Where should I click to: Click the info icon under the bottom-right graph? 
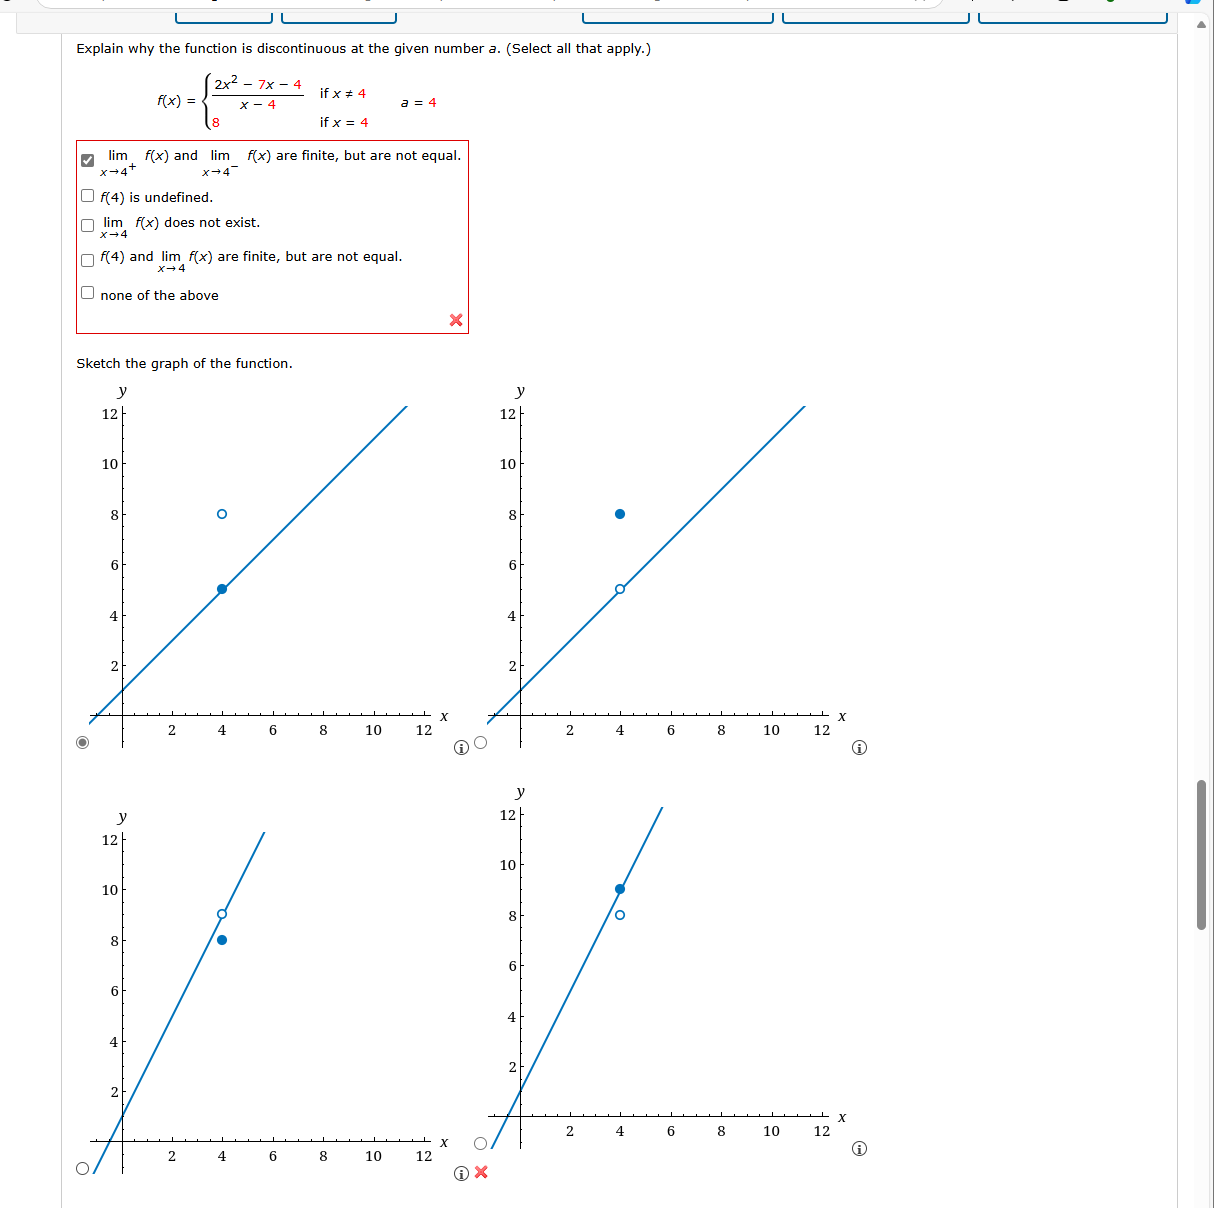point(858,1148)
